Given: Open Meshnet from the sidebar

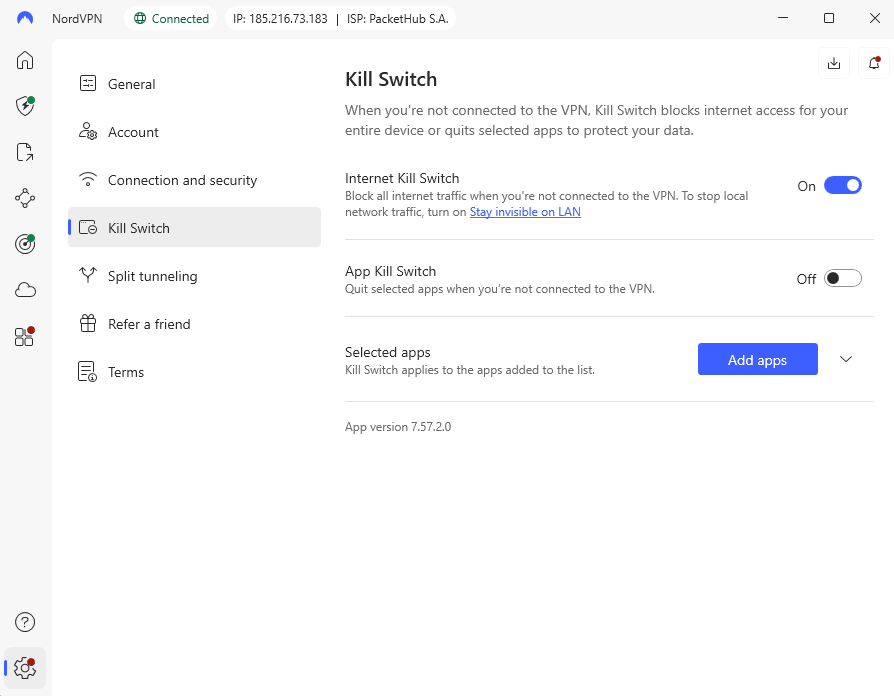Looking at the screenshot, I should pos(24,198).
